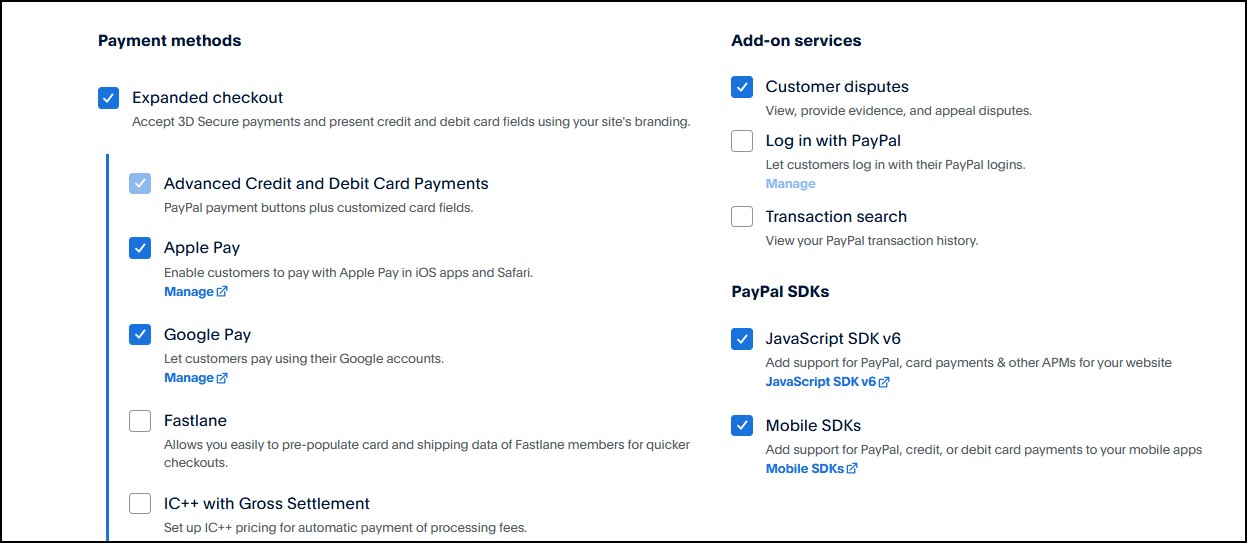Open Manage link under Google Pay
This screenshot has height=543, width=1247.
coord(188,378)
